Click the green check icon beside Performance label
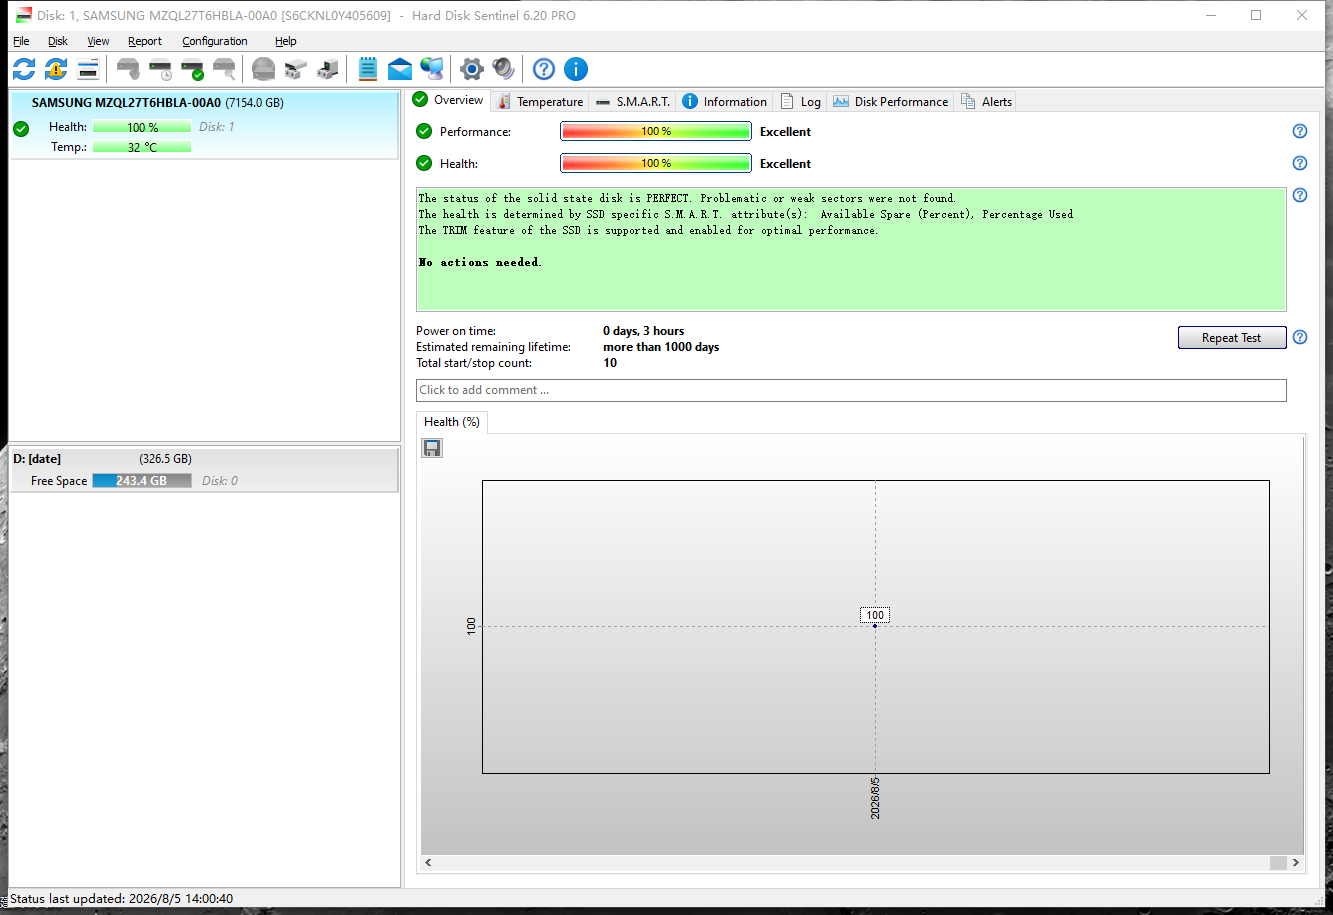This screenshot has width=1333, height=915. tap(424, 131)
